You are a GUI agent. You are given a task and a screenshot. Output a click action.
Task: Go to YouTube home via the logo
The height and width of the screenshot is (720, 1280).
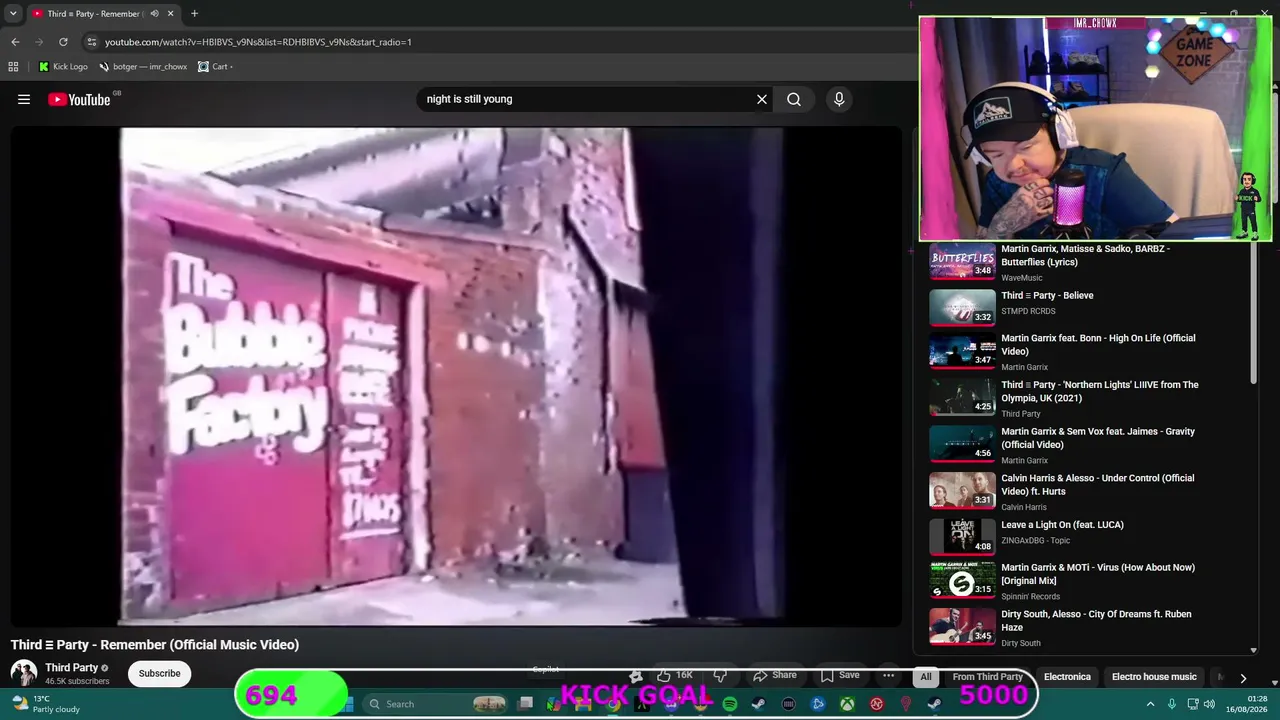tap(79, 99)
